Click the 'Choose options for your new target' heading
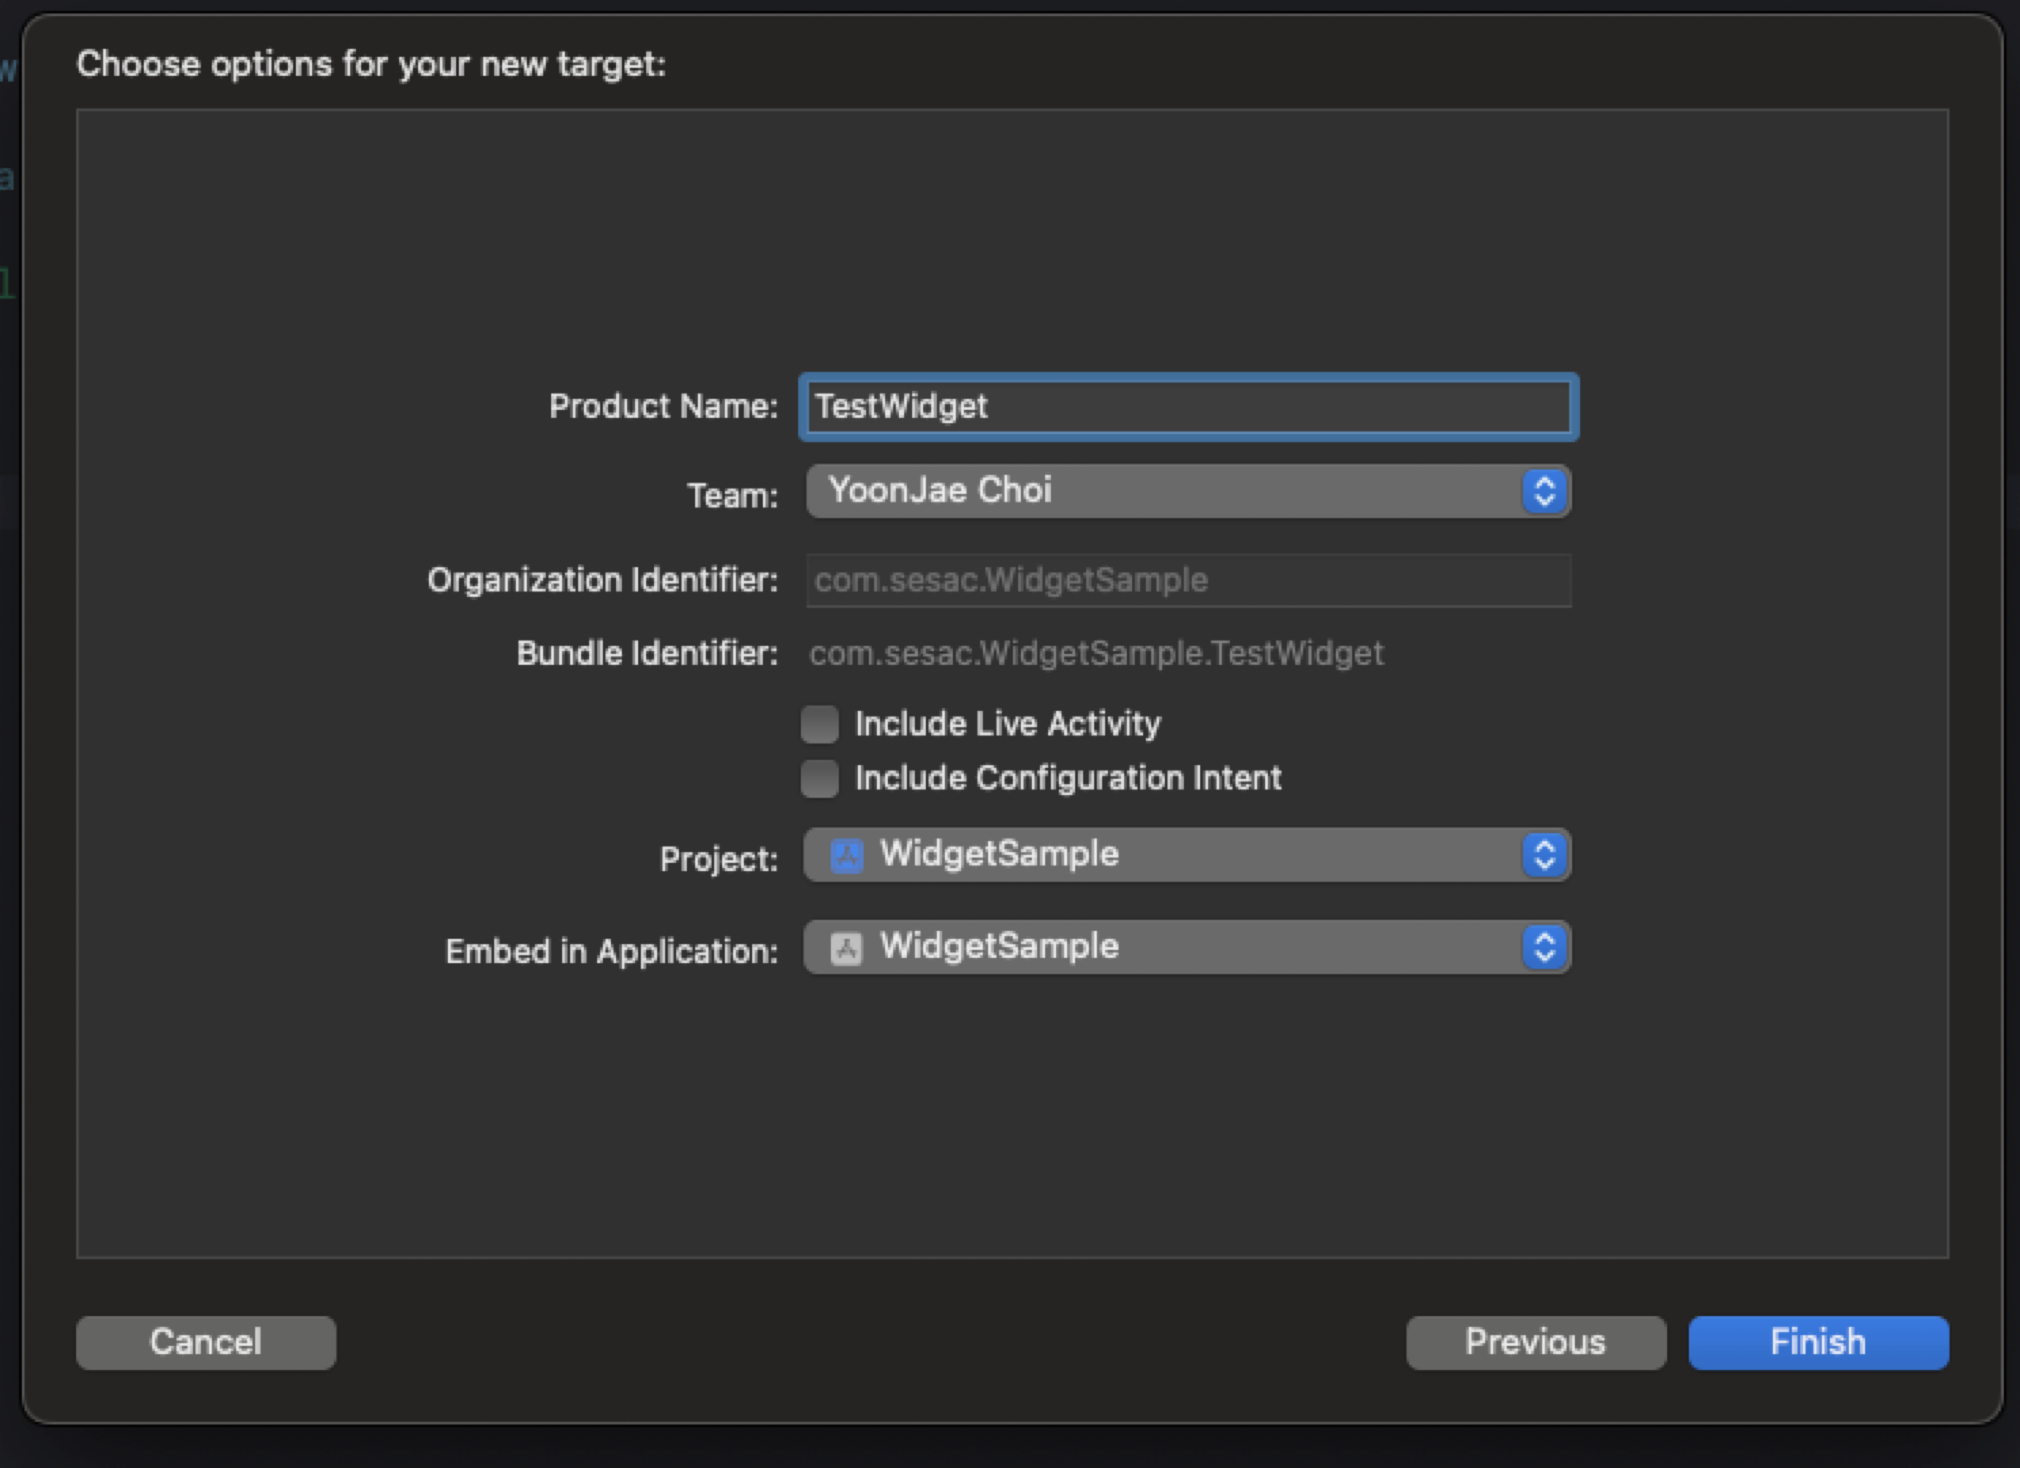Viewport: 2020px width, 1468px height. point(371,64)
